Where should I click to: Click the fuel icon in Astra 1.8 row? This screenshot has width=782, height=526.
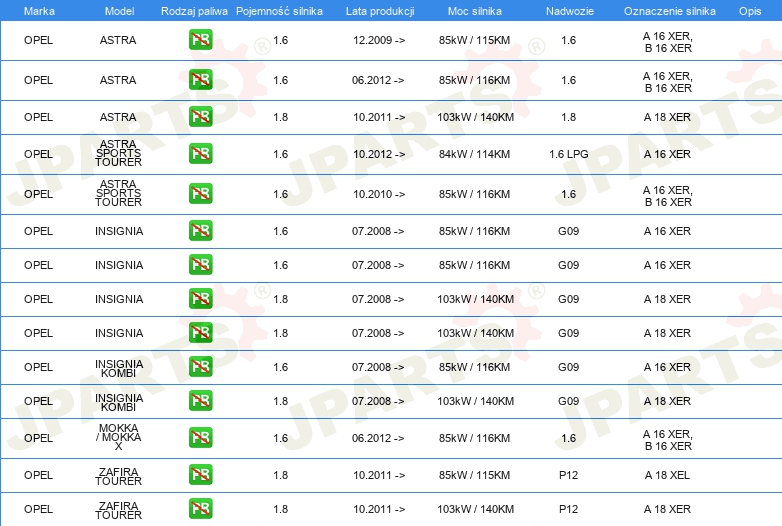point(200,117)
